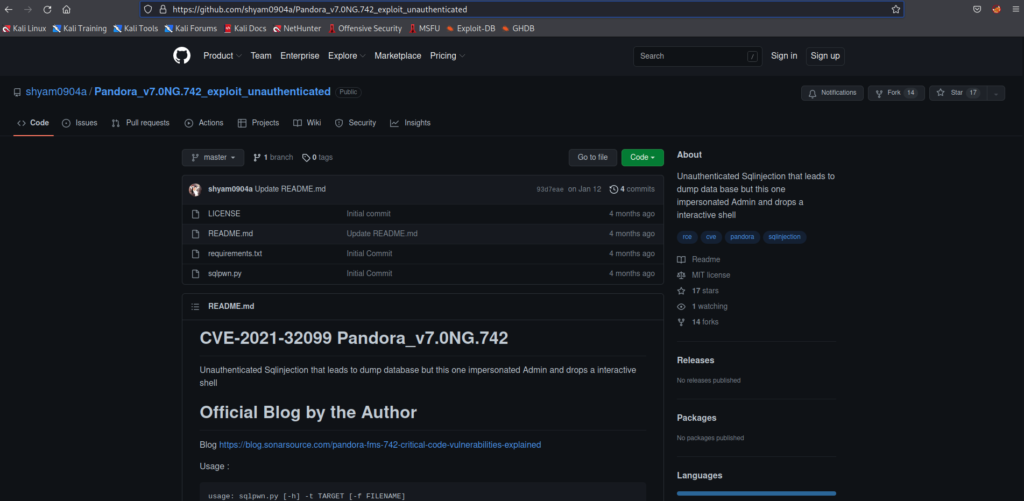This screenshot has height=501, width=1024.
Task: Bookmark this page with the star icon
Action: [x=896, y=10]
